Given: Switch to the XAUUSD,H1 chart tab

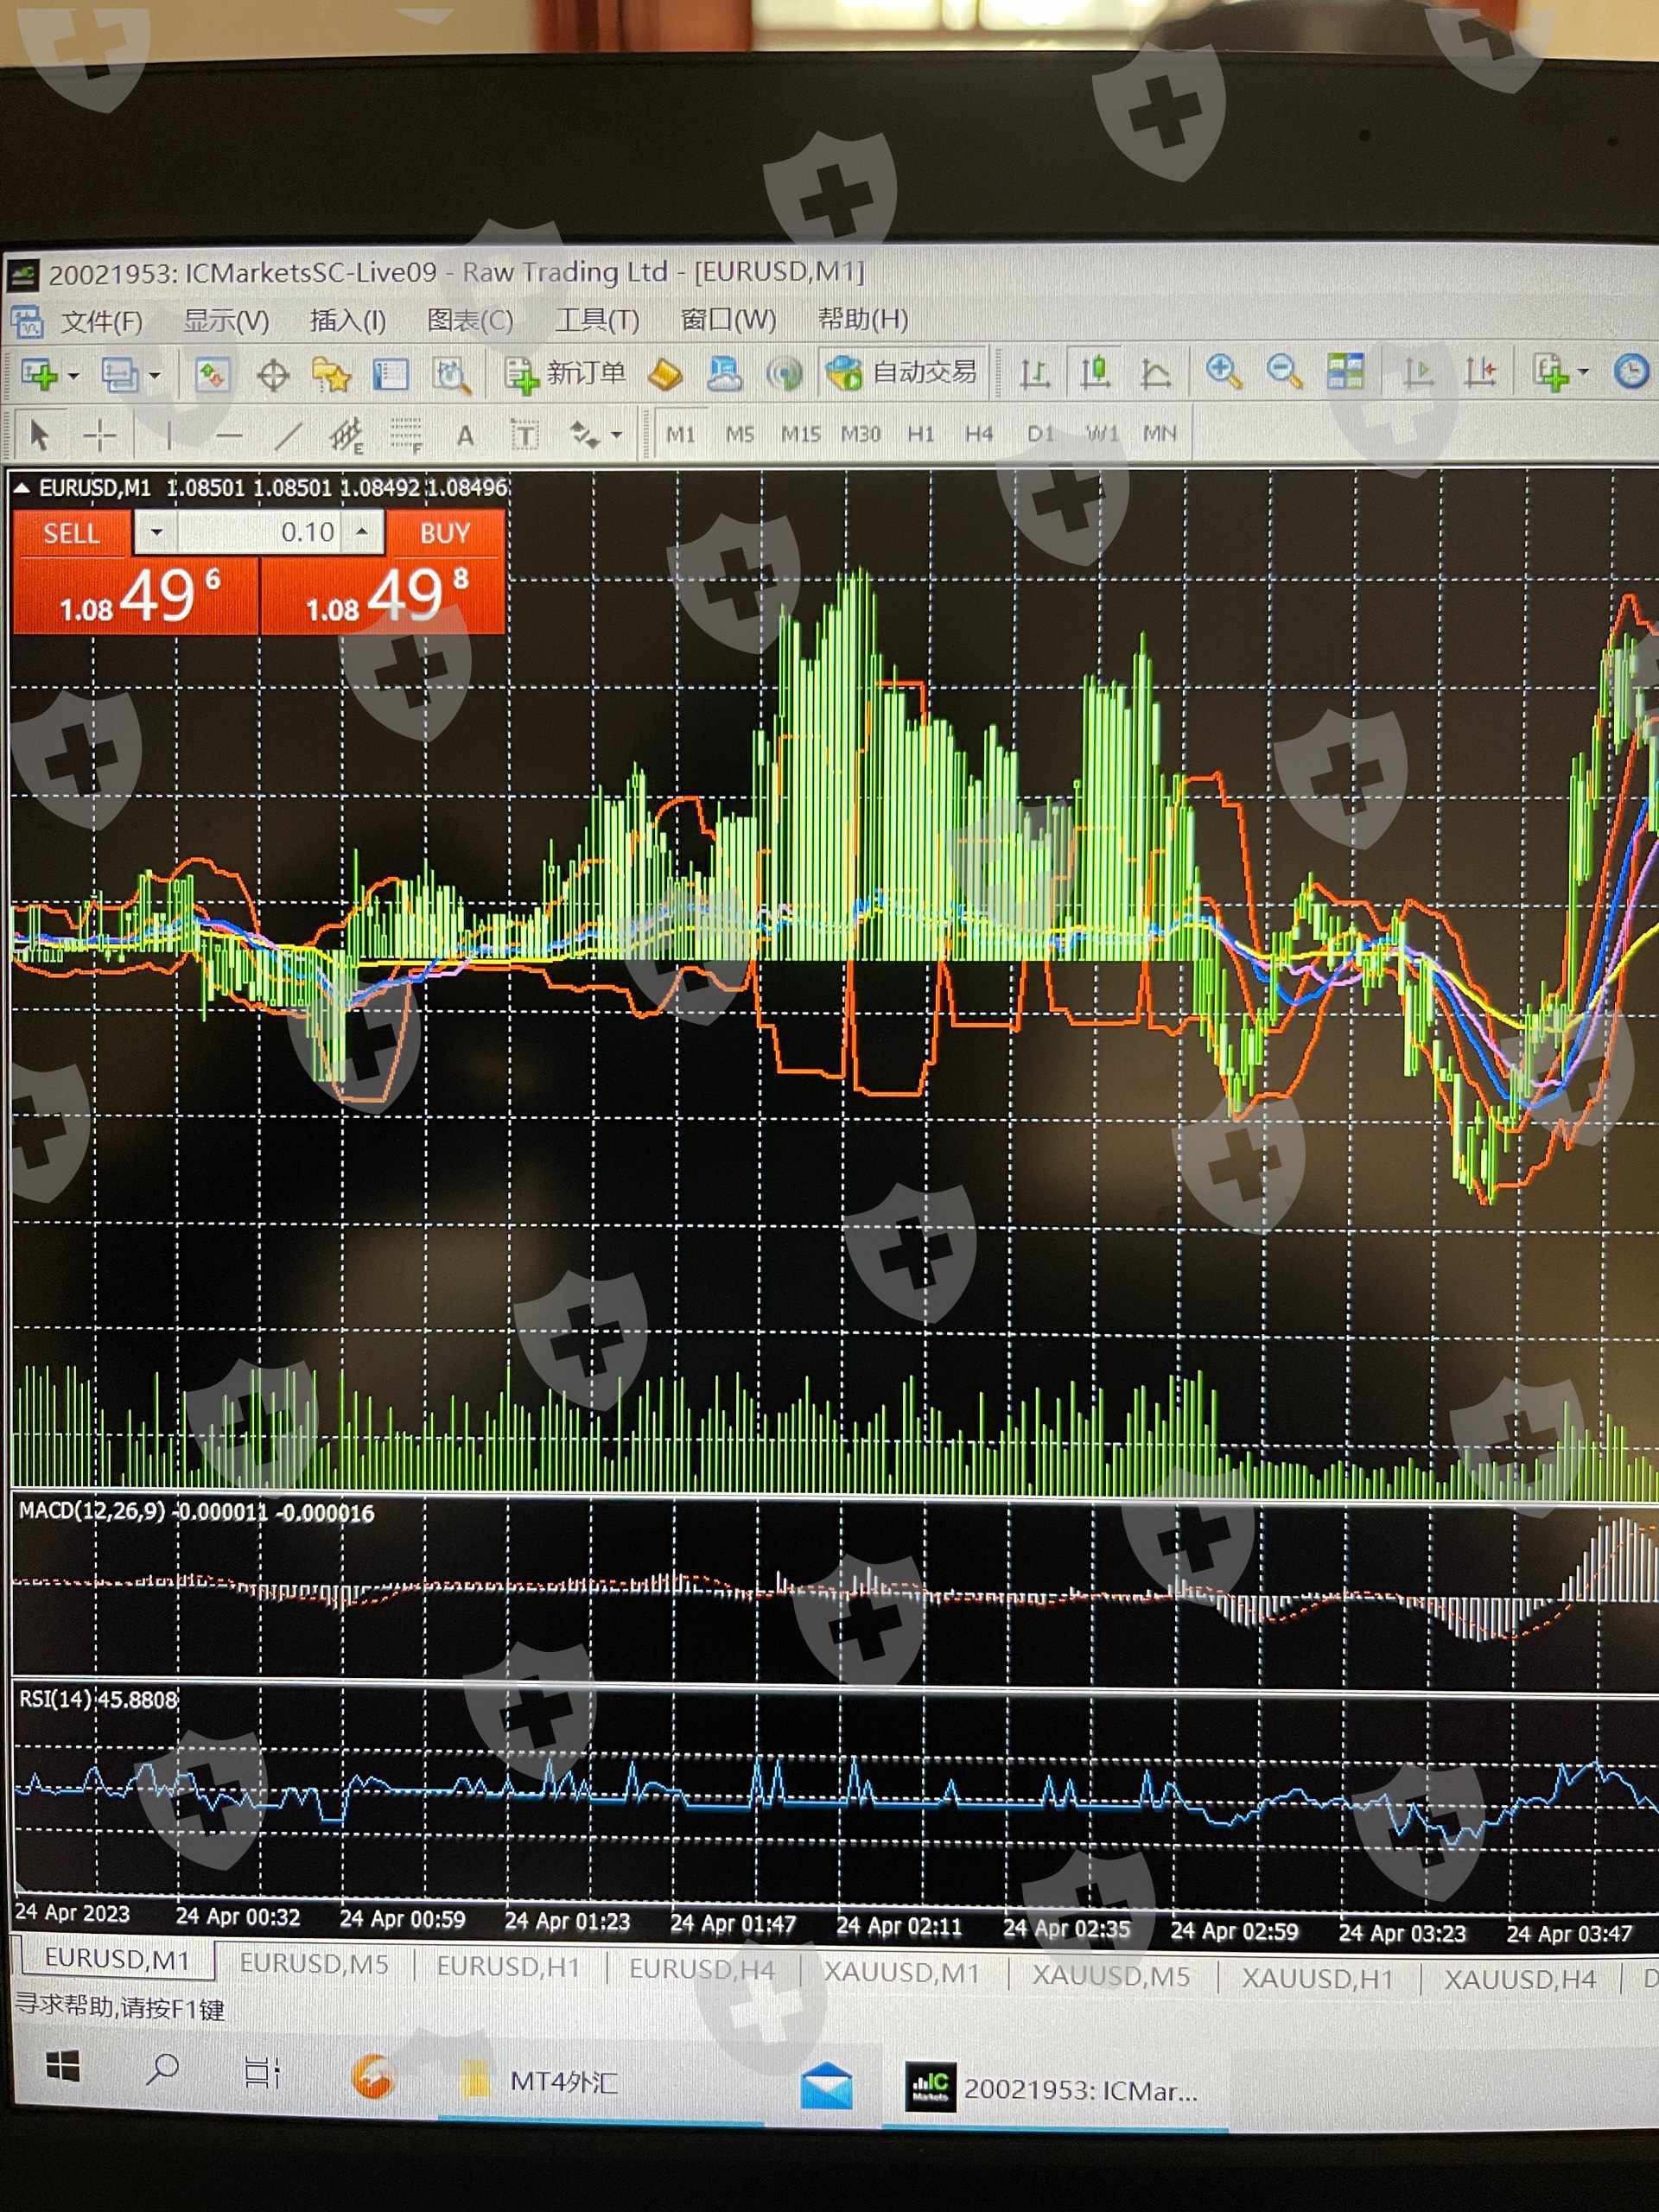Looking at the screenshot, I should coord(1317,1978).
